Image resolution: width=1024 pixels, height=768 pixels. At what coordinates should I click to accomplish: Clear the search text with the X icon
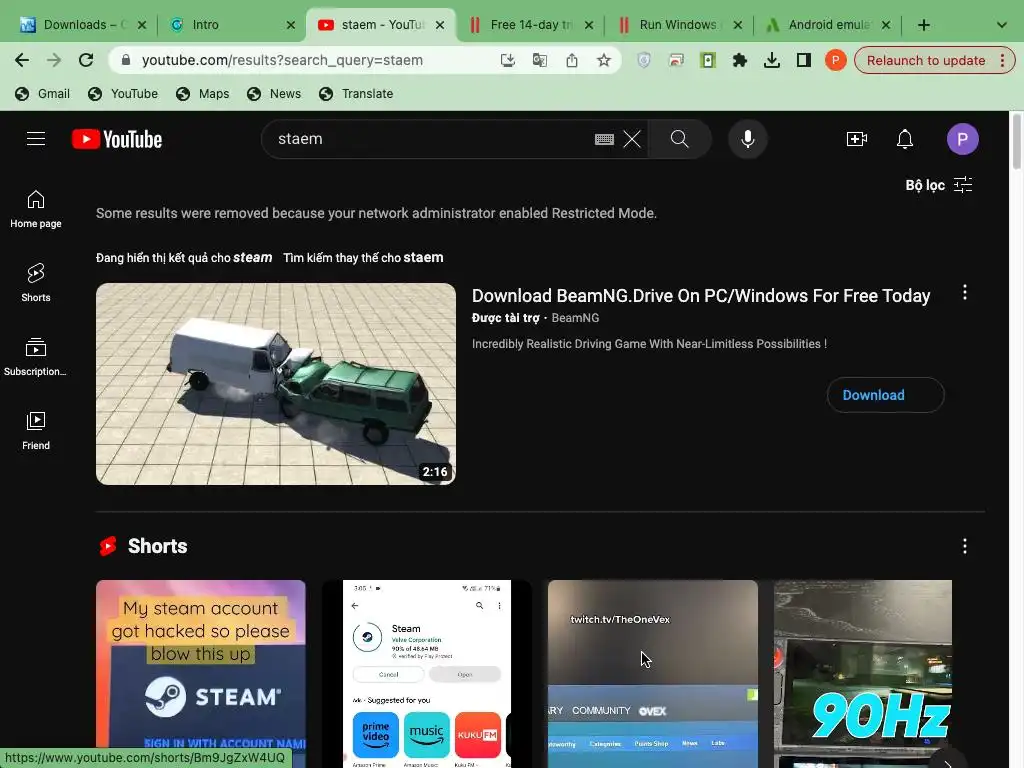click(632, 139)
